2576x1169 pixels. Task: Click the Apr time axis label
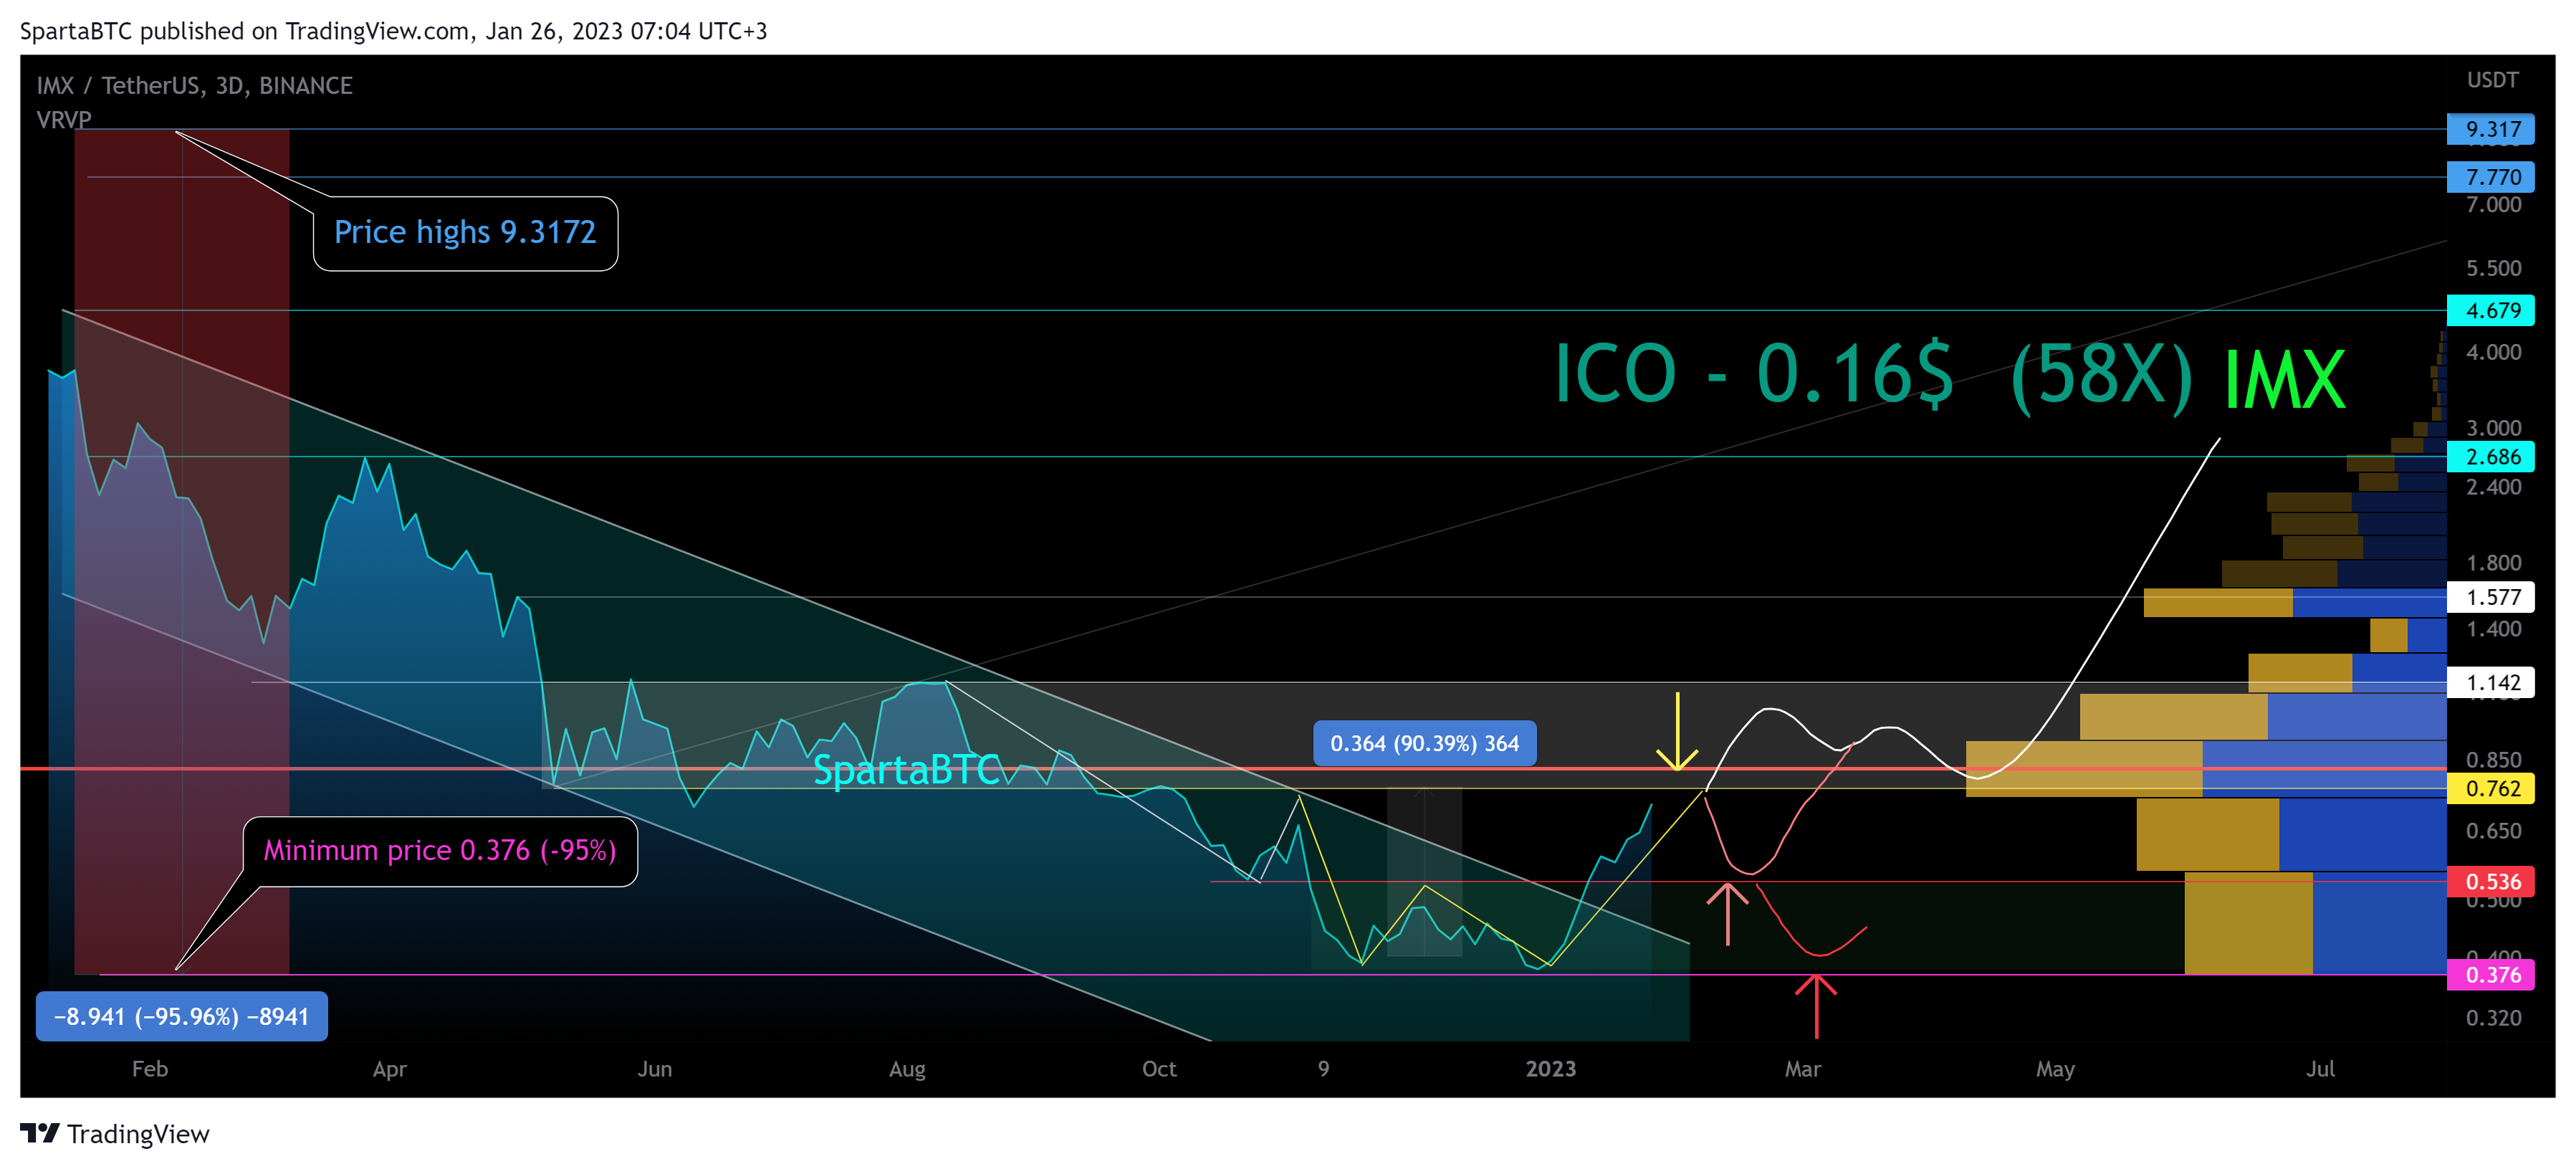coord(390,1070)
